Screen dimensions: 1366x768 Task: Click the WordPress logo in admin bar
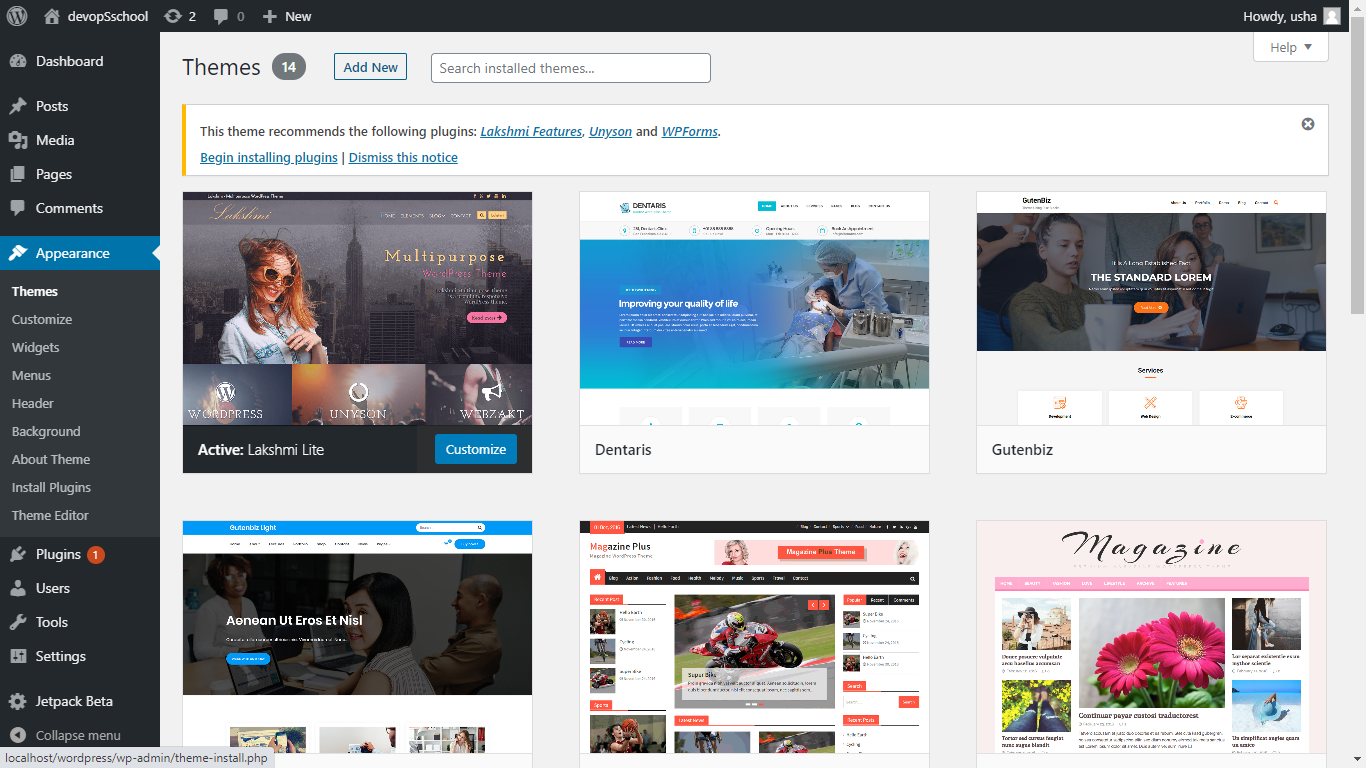coord(17,16)
